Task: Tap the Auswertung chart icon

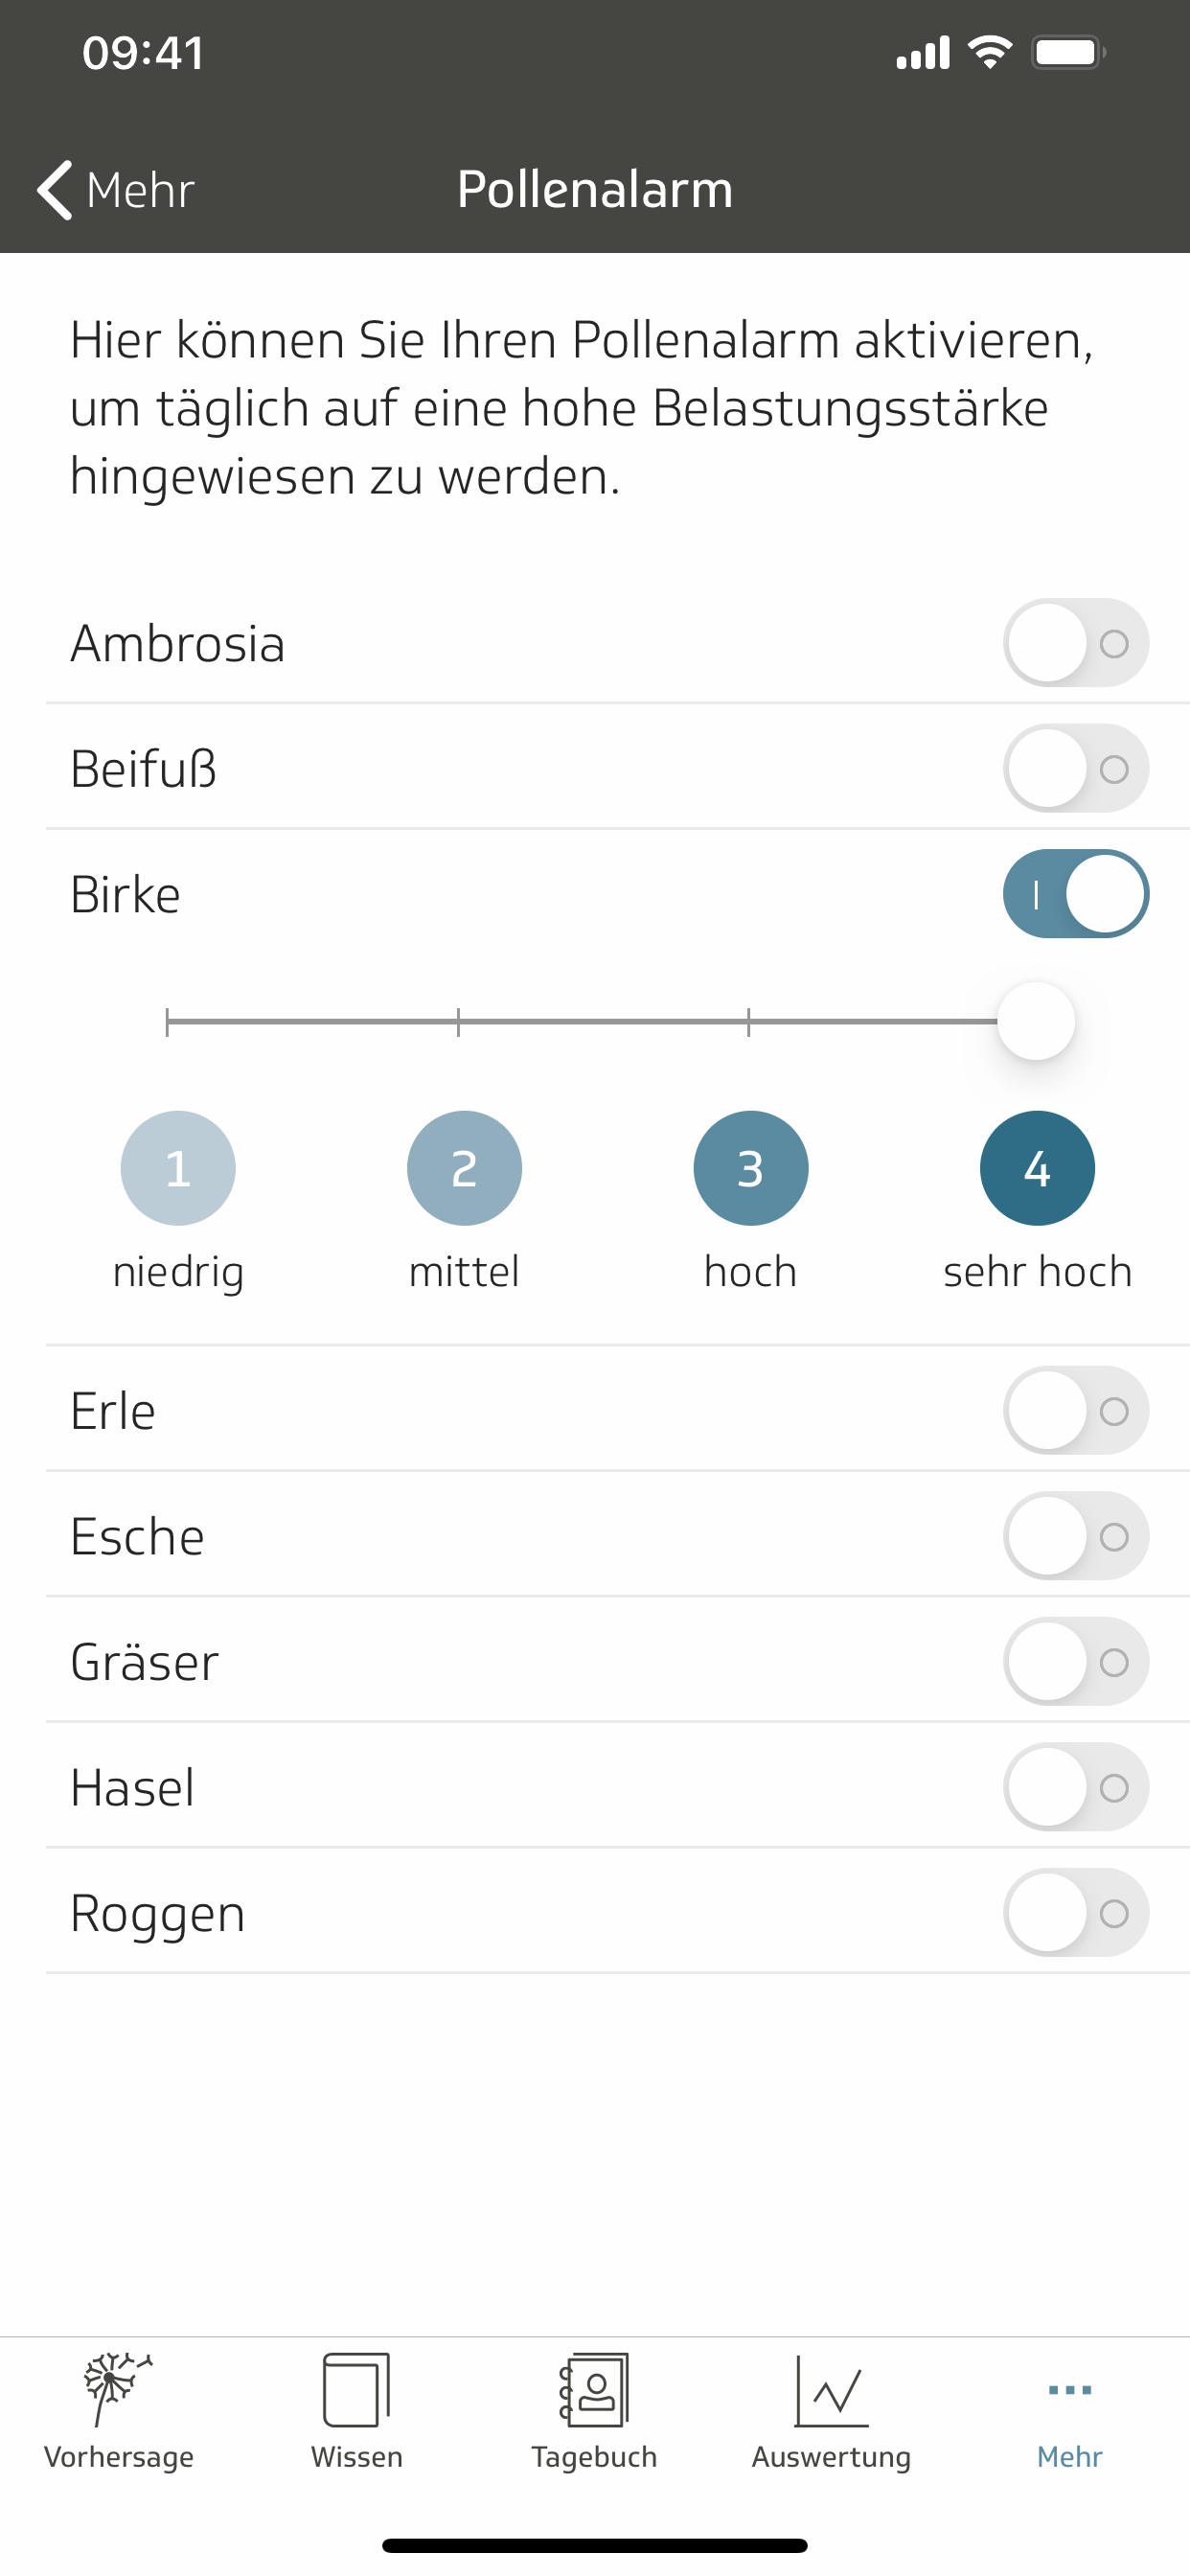Action: click(x=831, y=2388)
